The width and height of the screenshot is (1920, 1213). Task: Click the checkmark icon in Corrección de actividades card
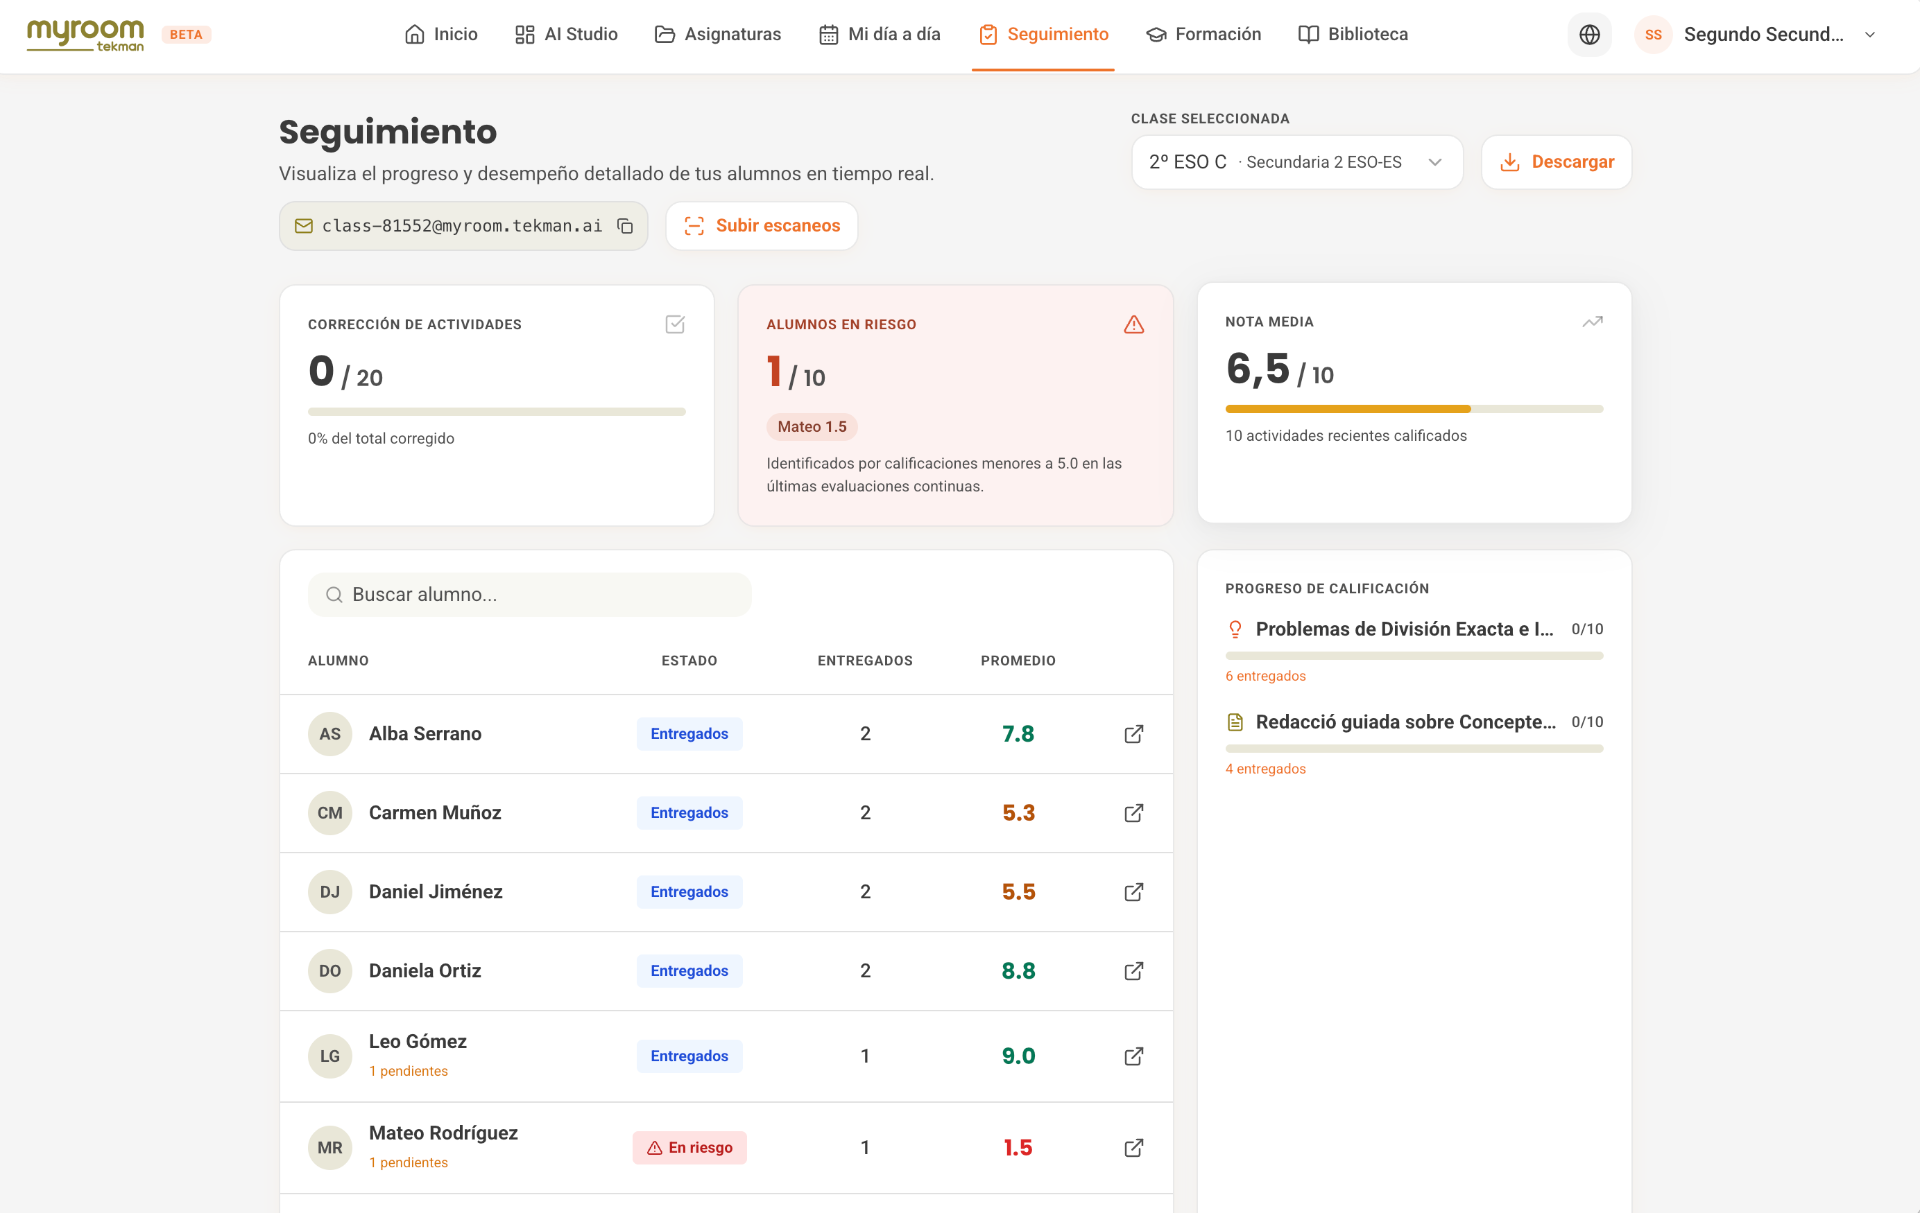(x=675, y=324)
